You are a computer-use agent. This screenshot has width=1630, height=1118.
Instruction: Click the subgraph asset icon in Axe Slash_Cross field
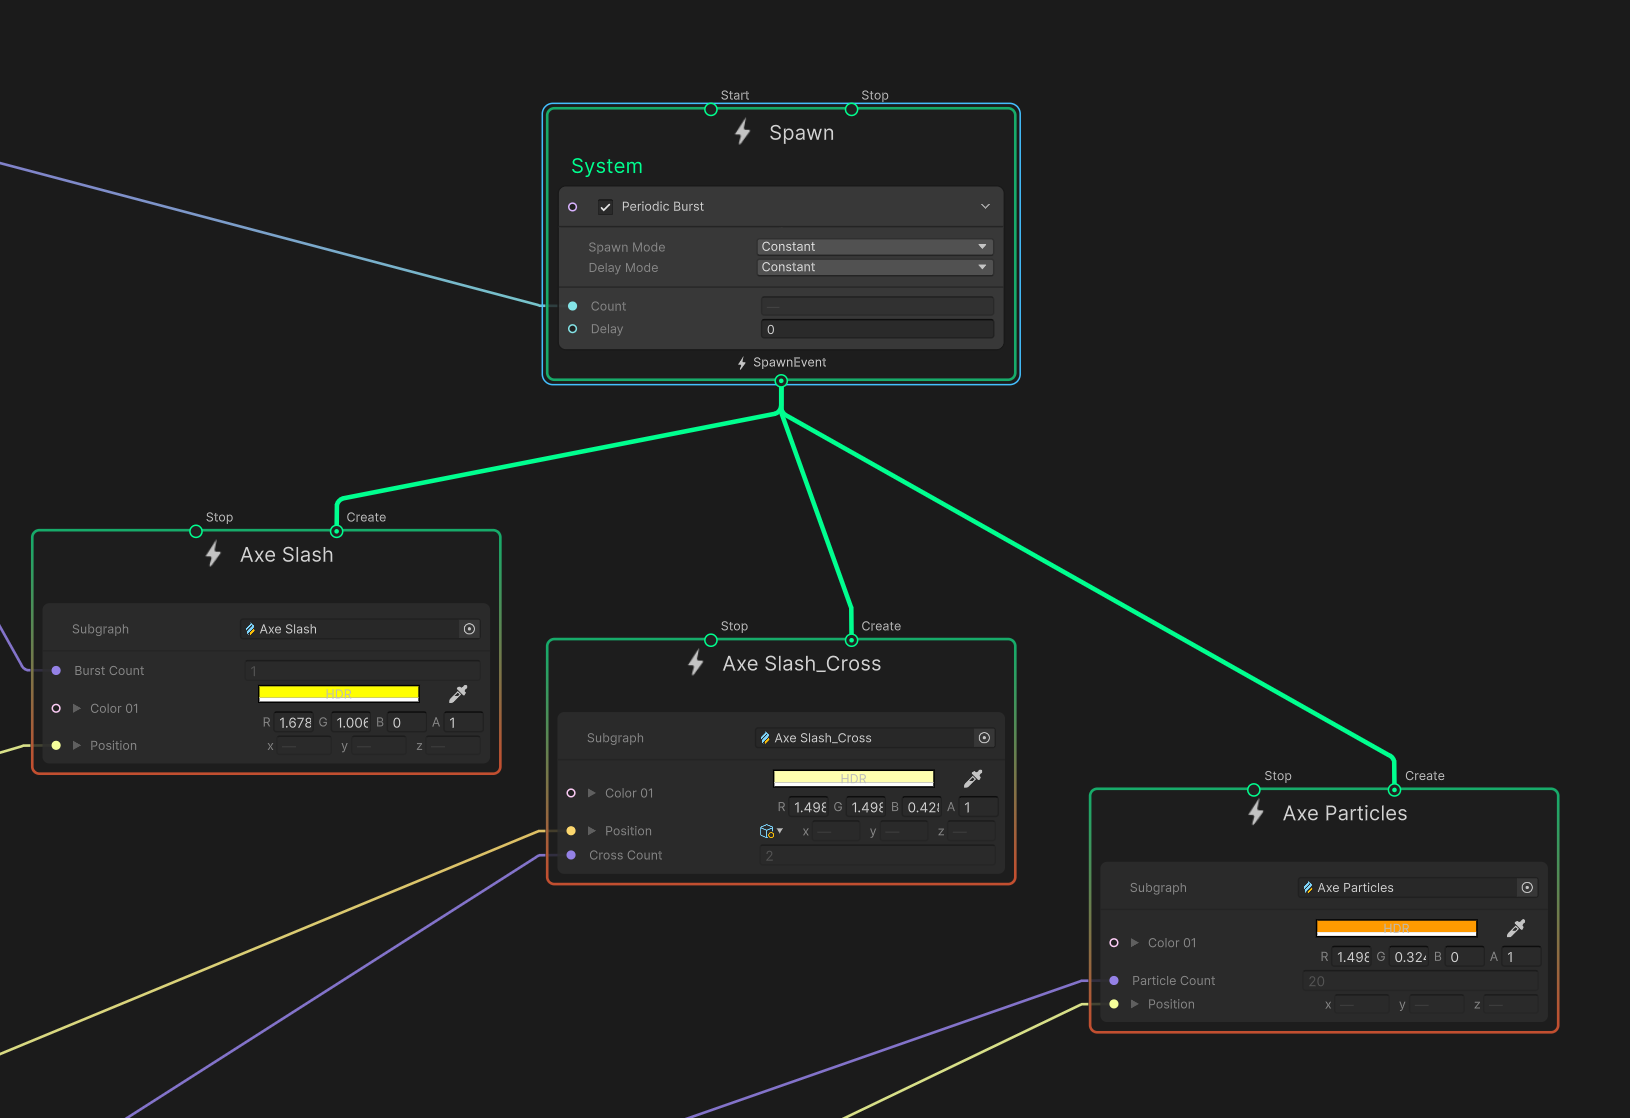point(763,737)
